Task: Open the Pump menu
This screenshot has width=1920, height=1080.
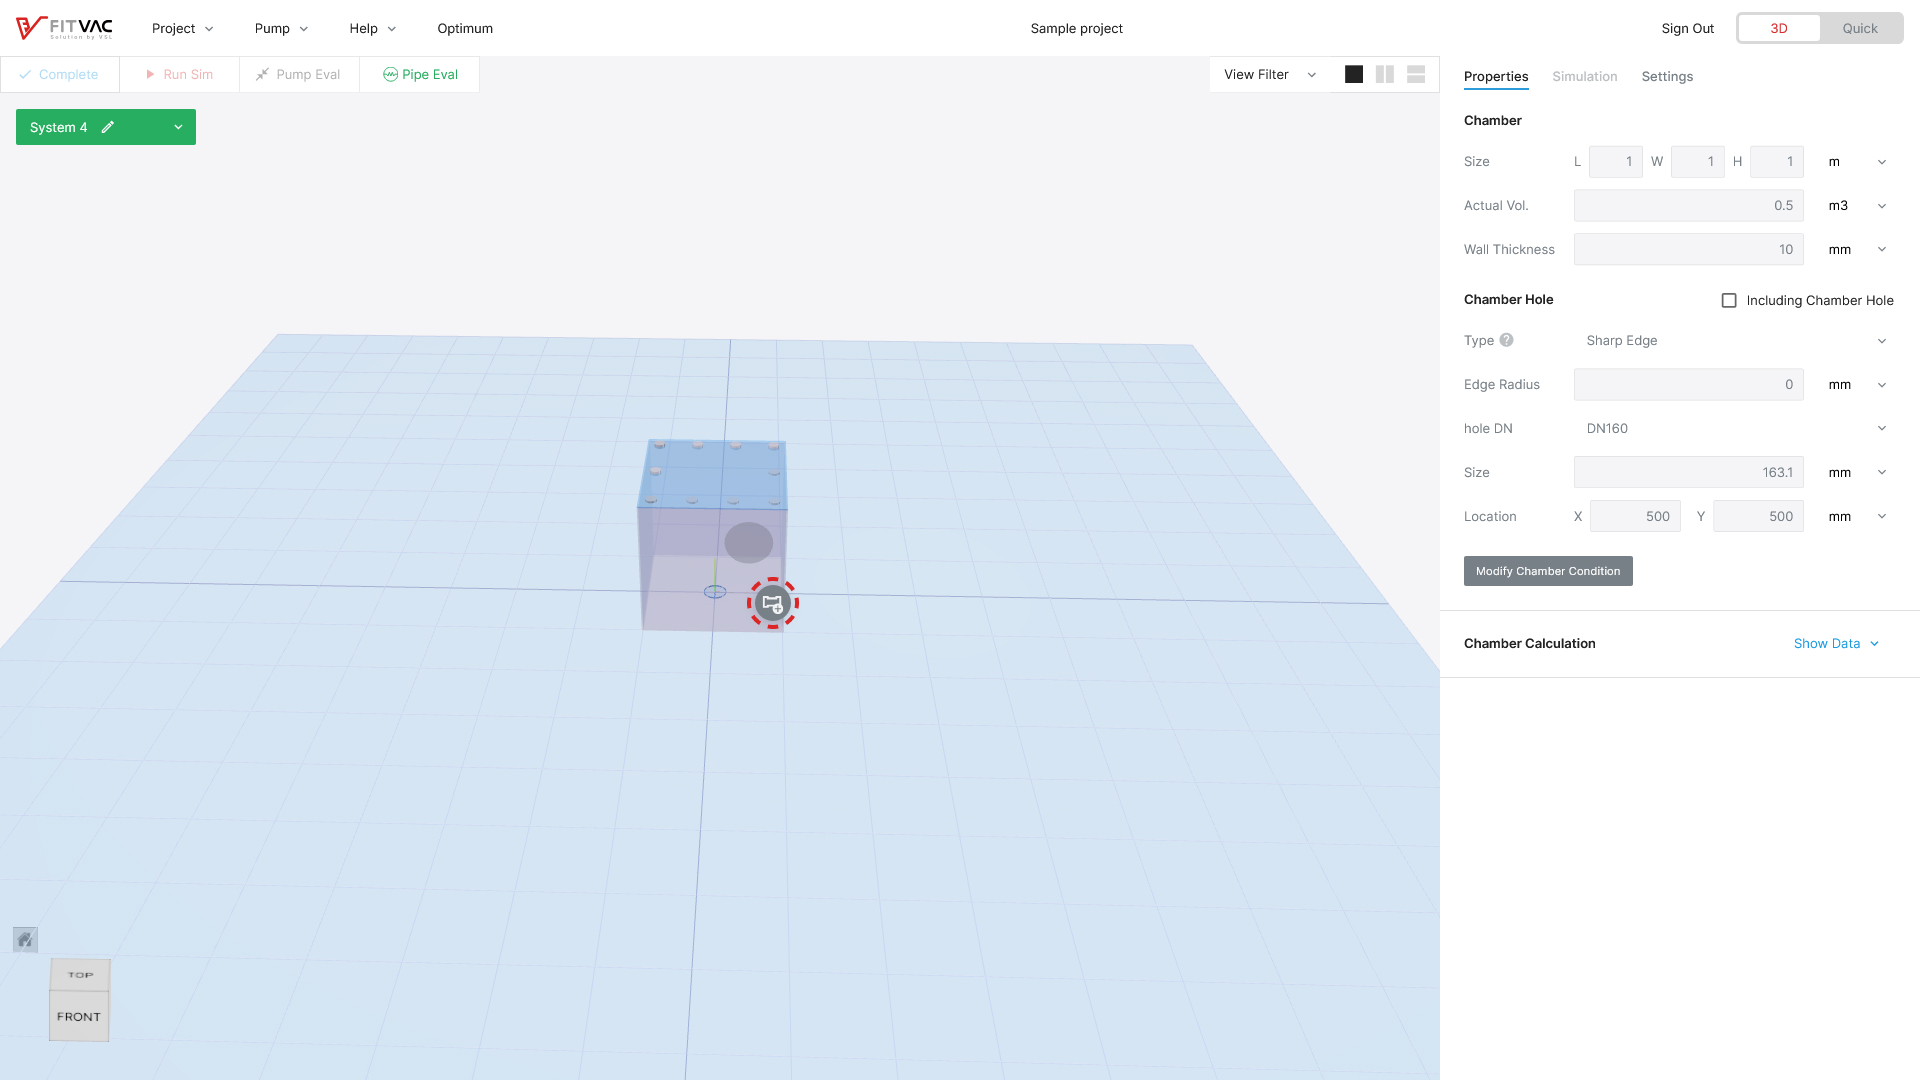Action: (x=282, y=28)
